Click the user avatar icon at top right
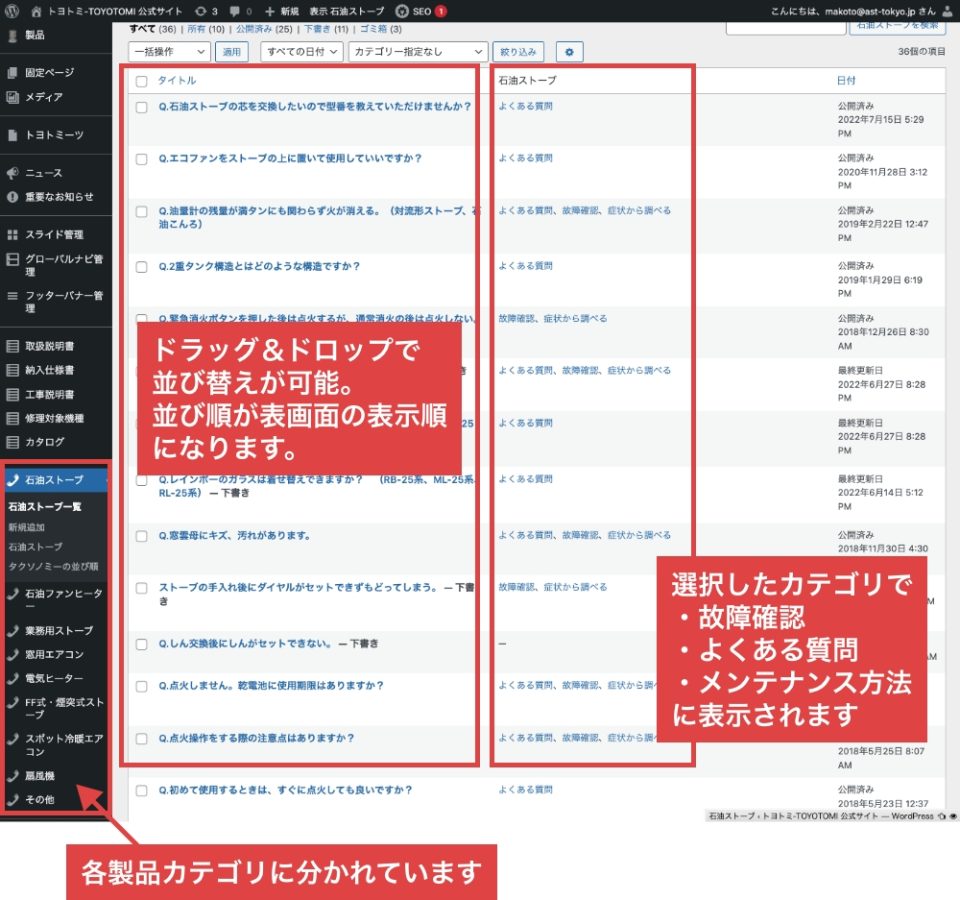 click(947, 11)
